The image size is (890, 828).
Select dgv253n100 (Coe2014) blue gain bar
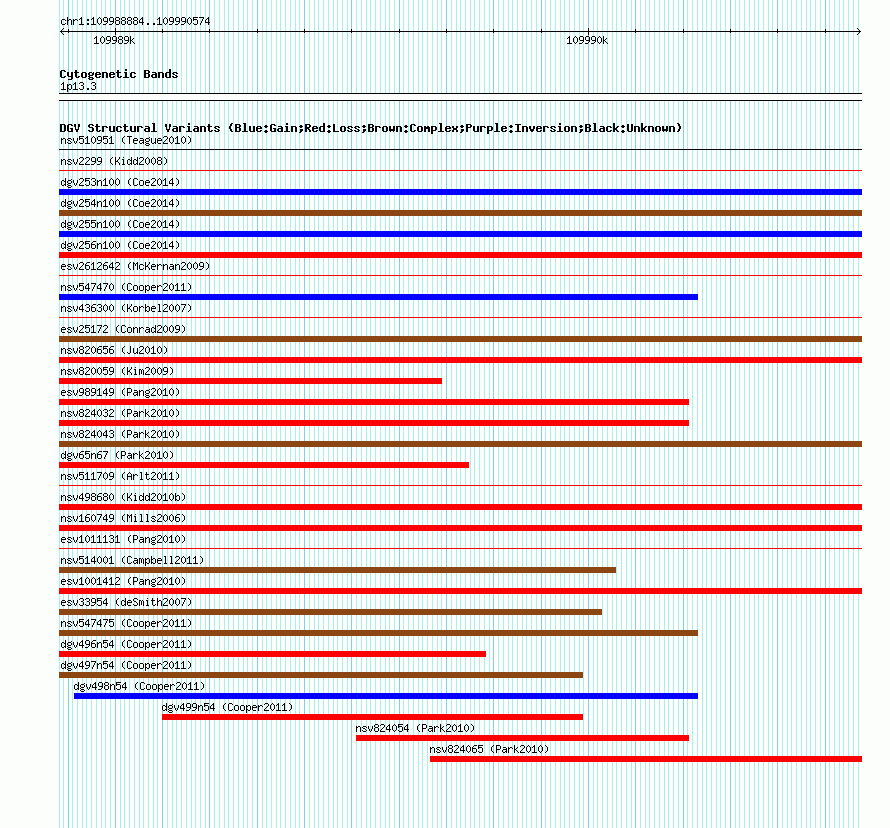460,192
